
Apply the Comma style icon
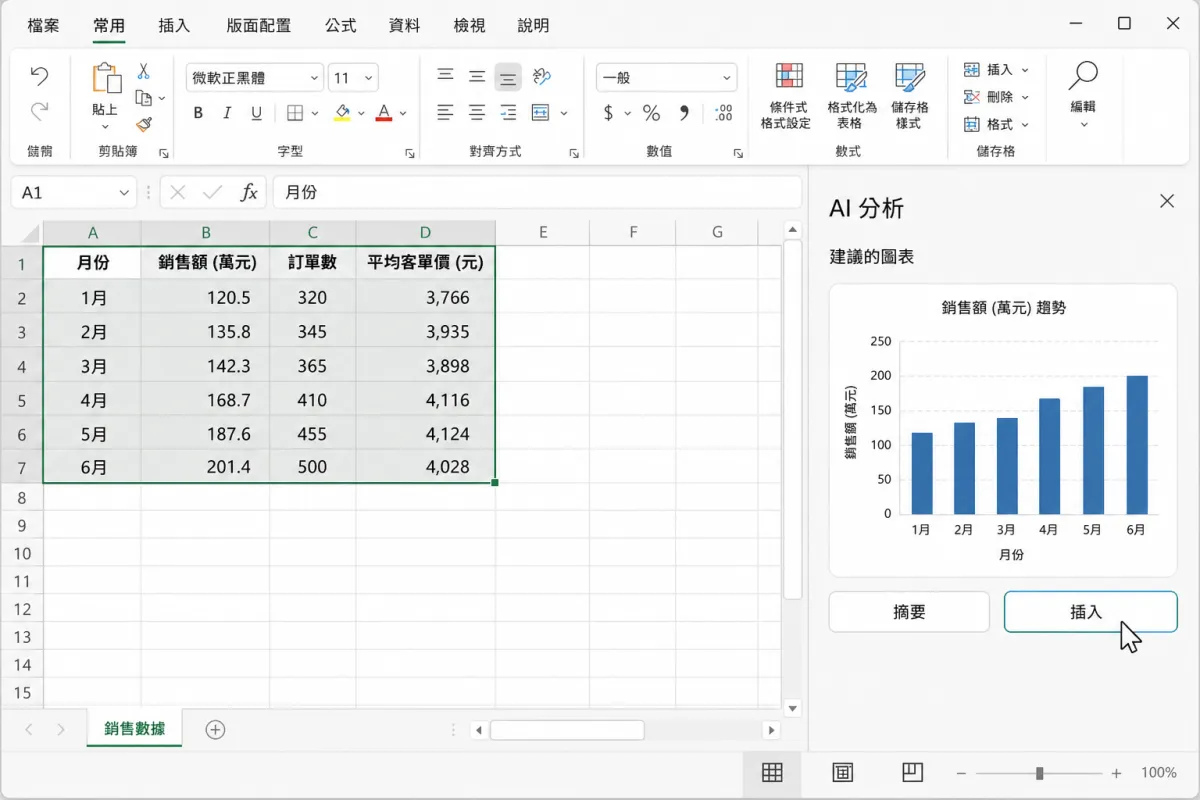click(685, 113)
